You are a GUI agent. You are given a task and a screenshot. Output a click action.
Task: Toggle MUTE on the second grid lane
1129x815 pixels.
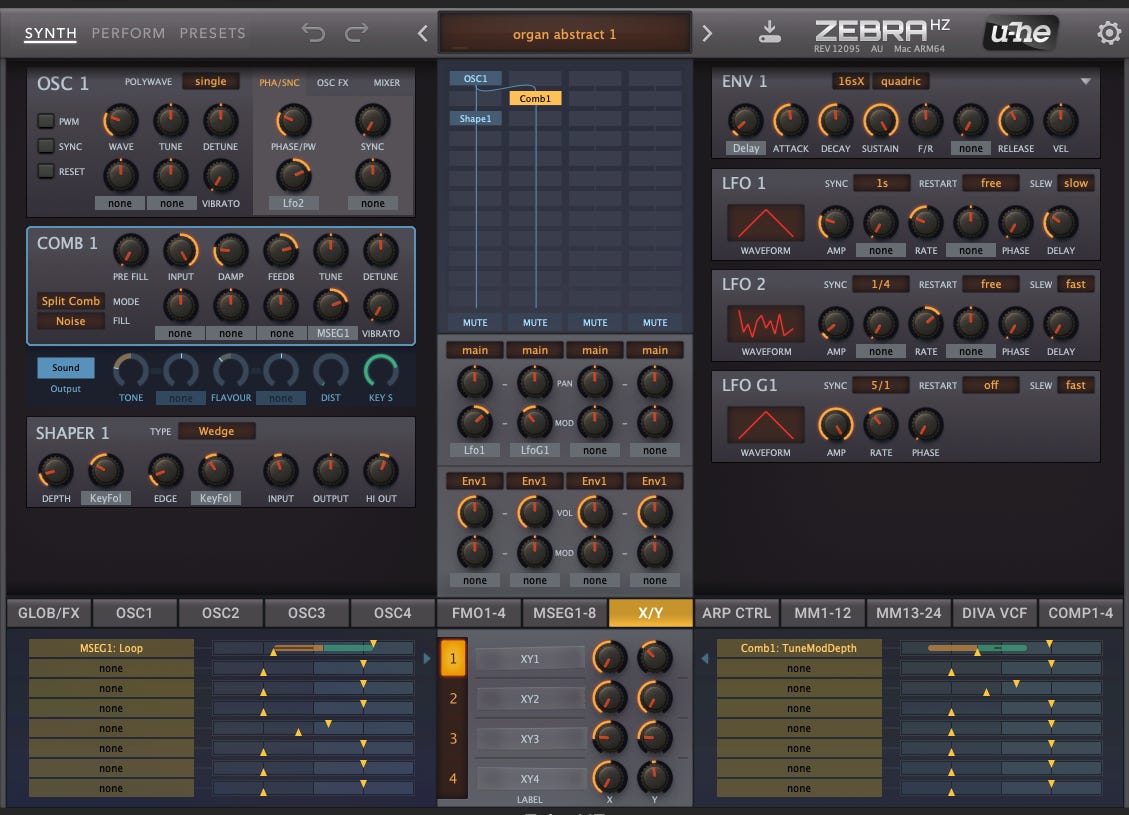click(x=535, y=323)
